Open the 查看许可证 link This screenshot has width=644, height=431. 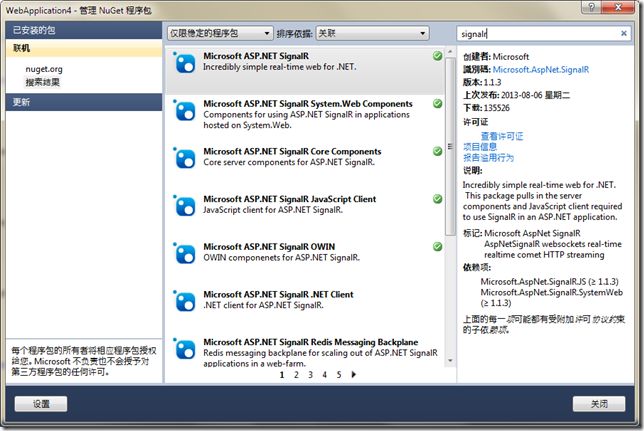coord(502,136)
